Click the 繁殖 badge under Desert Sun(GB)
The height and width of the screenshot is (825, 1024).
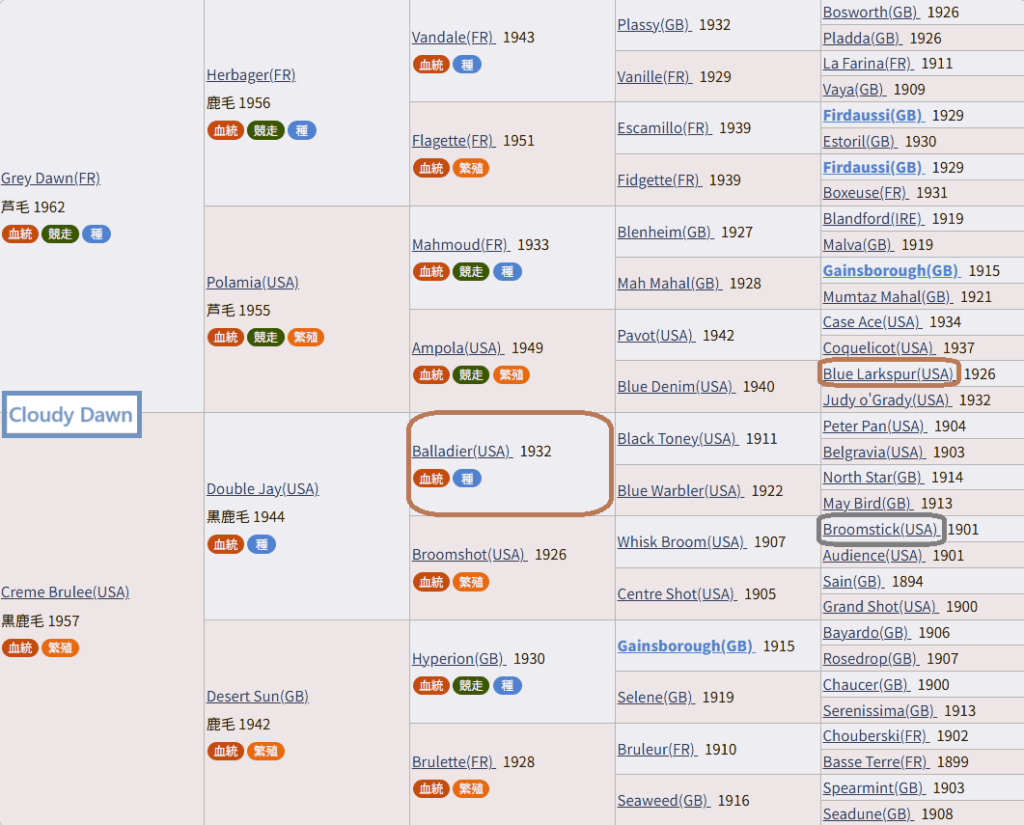tap(266, 751)
